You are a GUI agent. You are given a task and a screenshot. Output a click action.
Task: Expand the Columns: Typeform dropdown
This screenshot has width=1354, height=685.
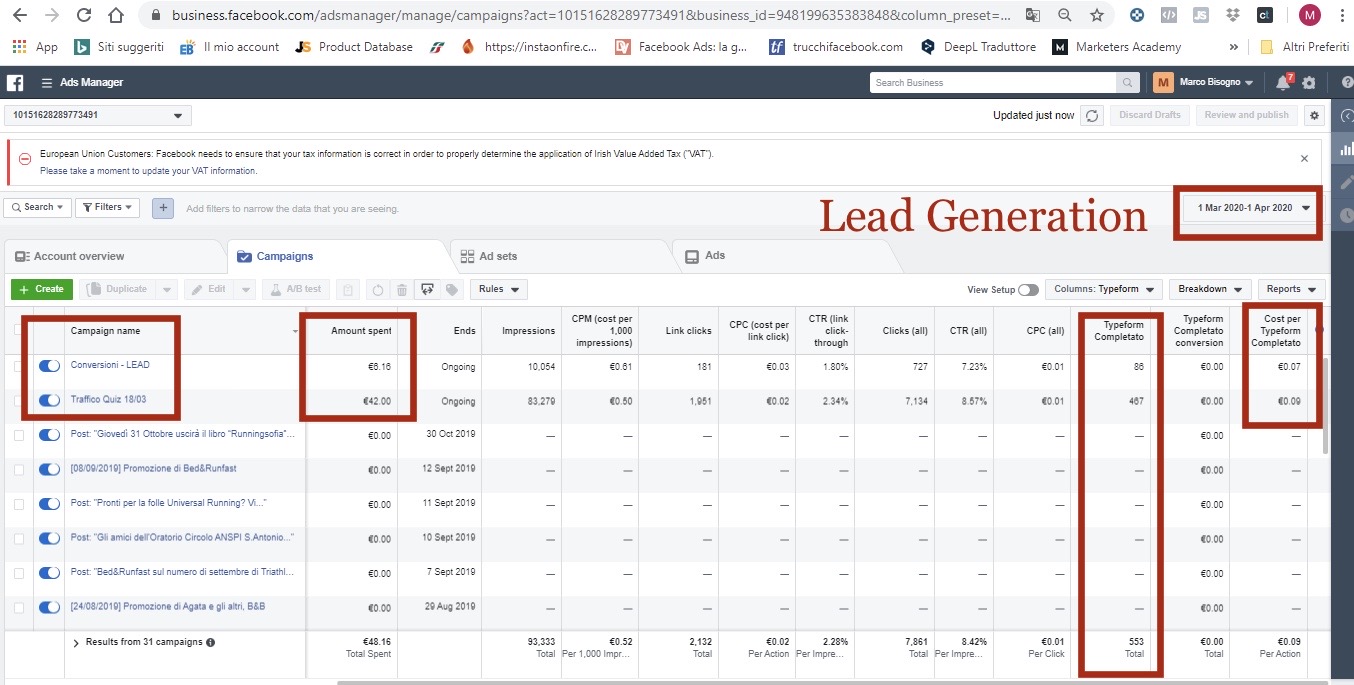click(1103, 289)
